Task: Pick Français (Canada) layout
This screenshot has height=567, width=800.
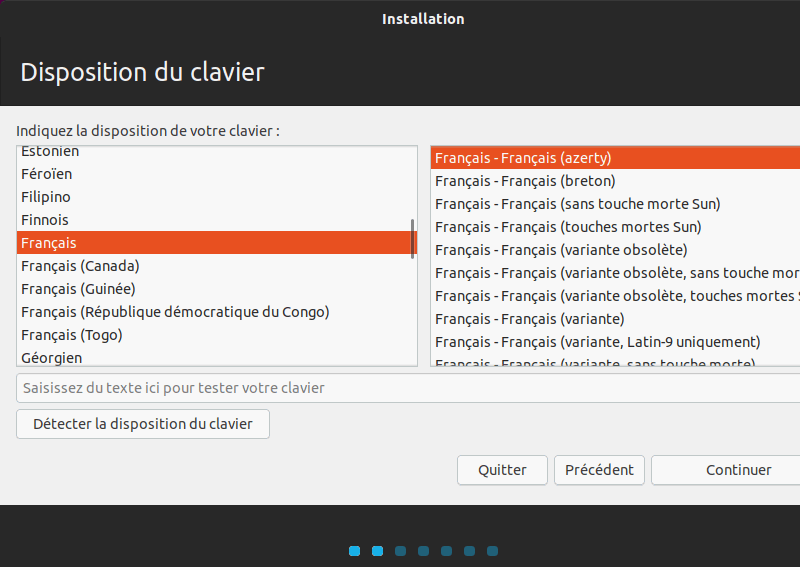Action: [80, 266]
